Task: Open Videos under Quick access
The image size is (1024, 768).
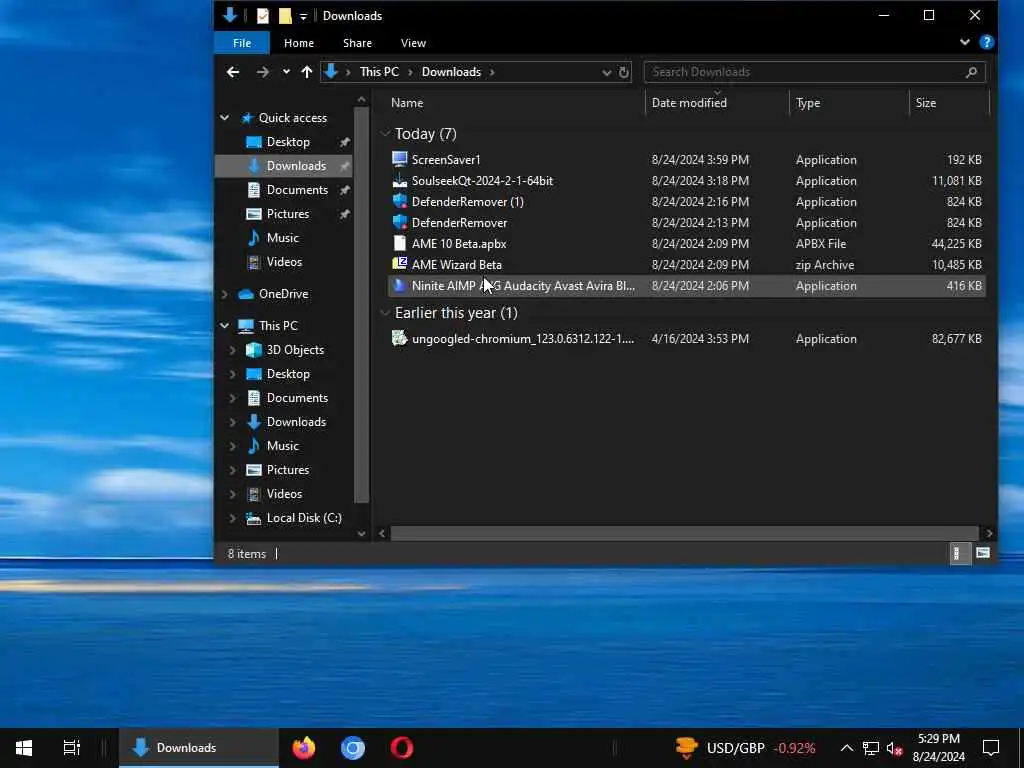Action: pos(284,262)
